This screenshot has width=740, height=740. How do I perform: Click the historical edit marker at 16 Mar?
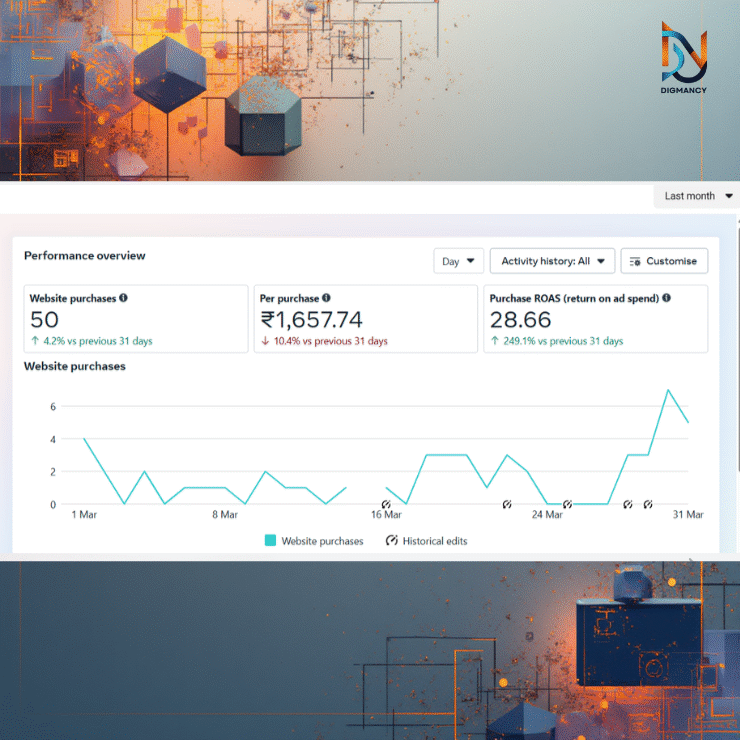click(x=386, y=505)
